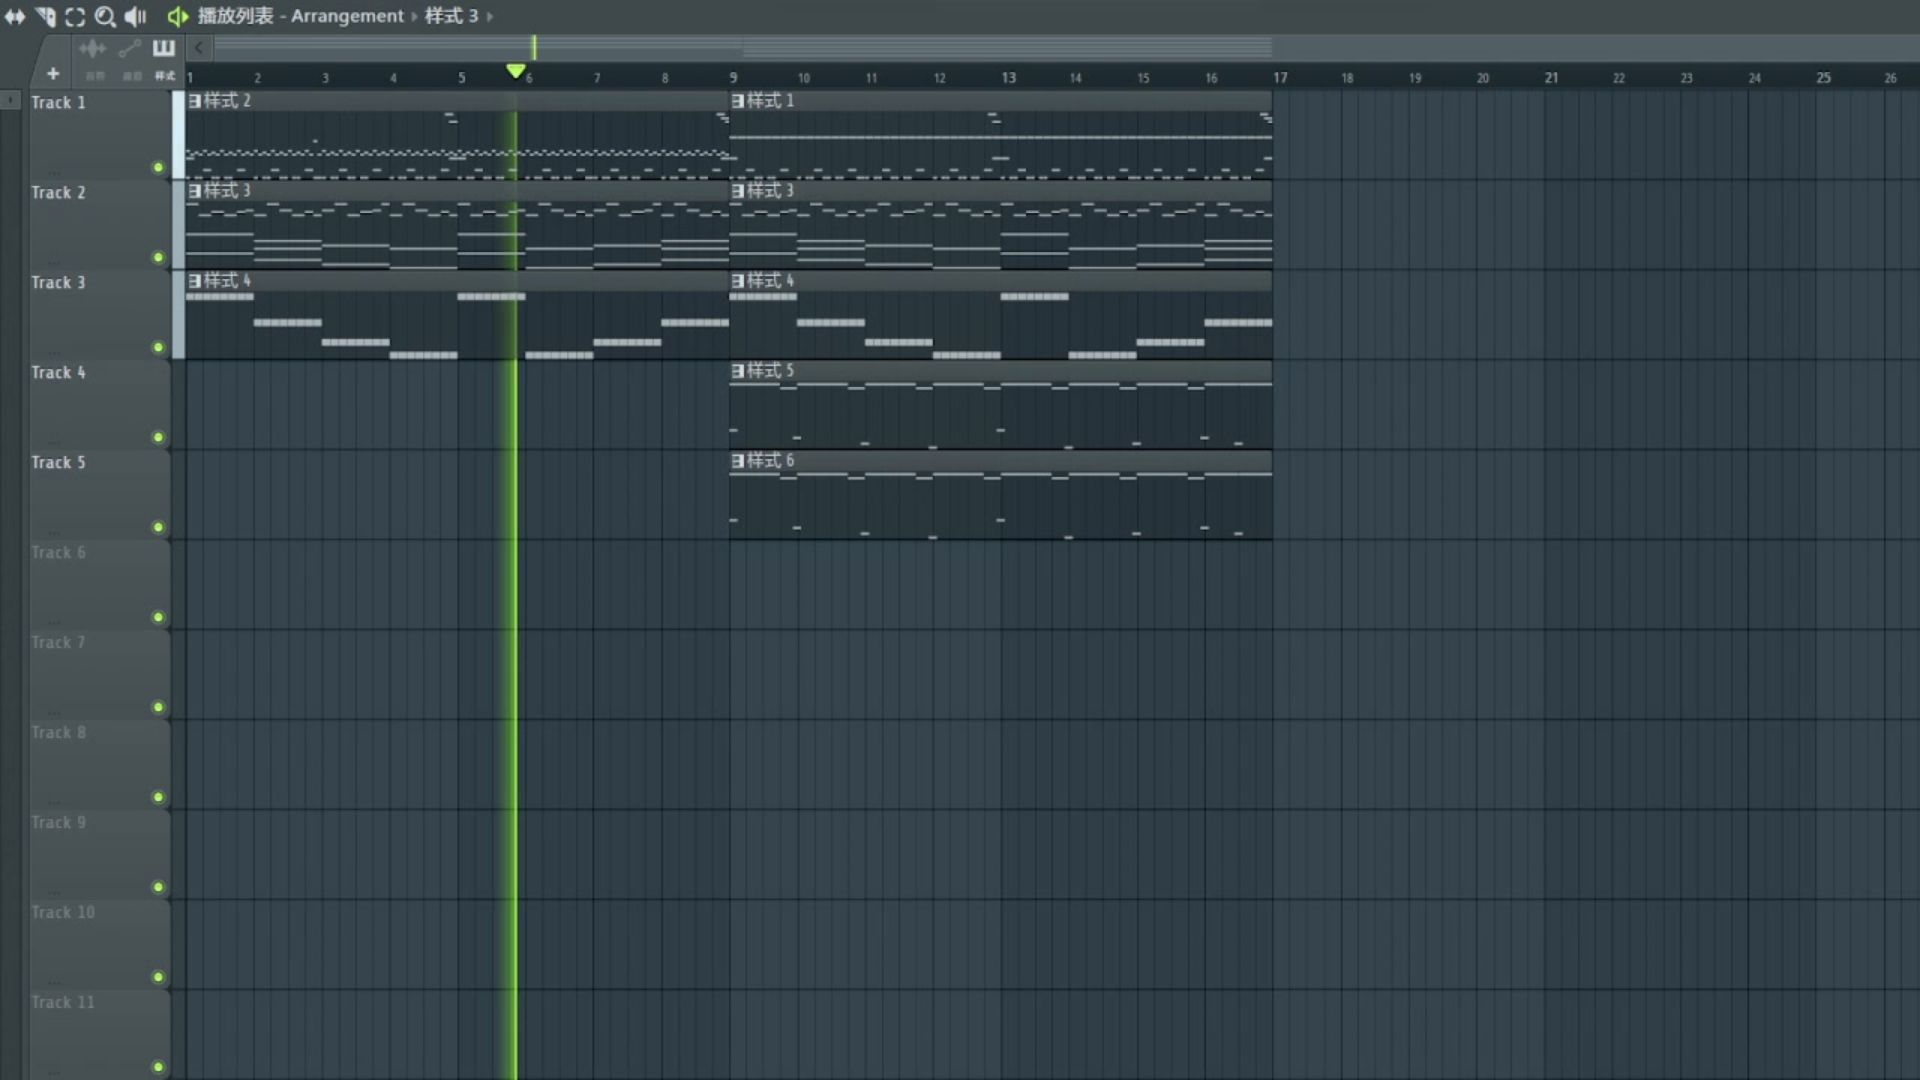Select the Slice tool icon
The image size is (1920, 1080).
pyautogui.click(x=46, y=16)
